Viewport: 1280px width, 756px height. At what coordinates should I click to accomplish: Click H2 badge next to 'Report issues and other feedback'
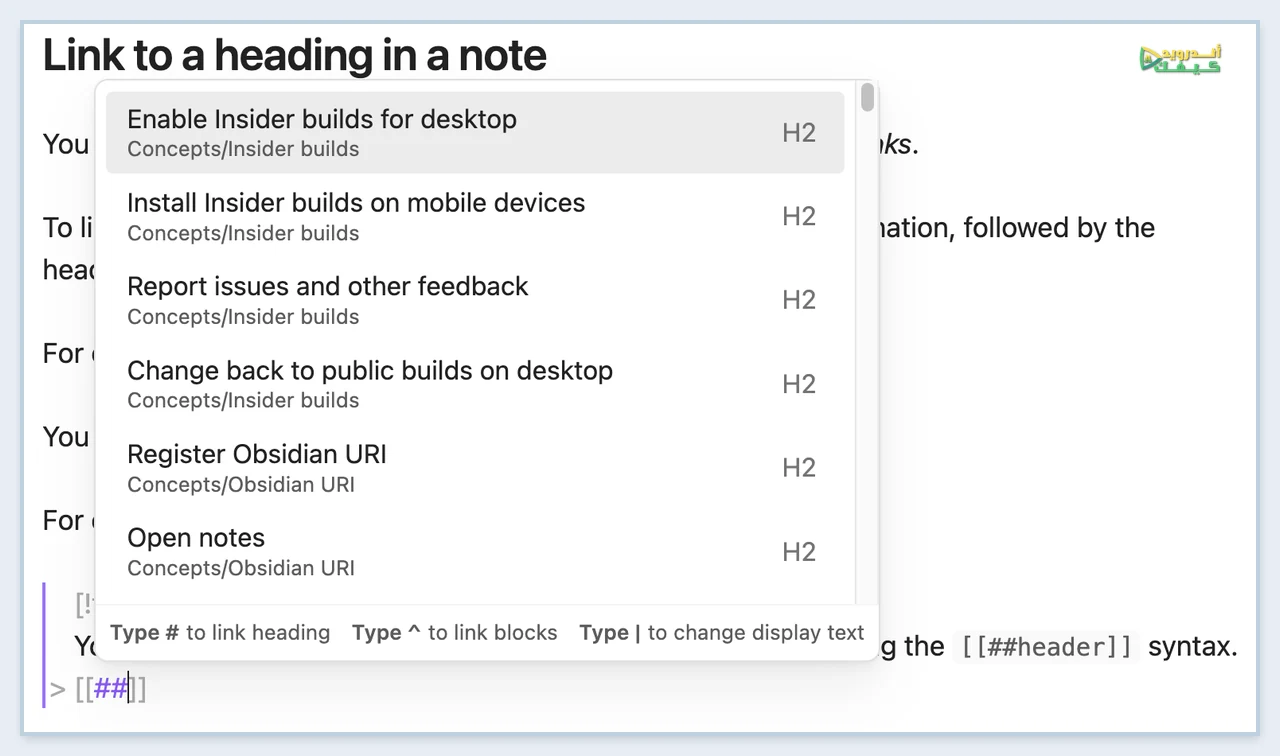click(799, 300)
